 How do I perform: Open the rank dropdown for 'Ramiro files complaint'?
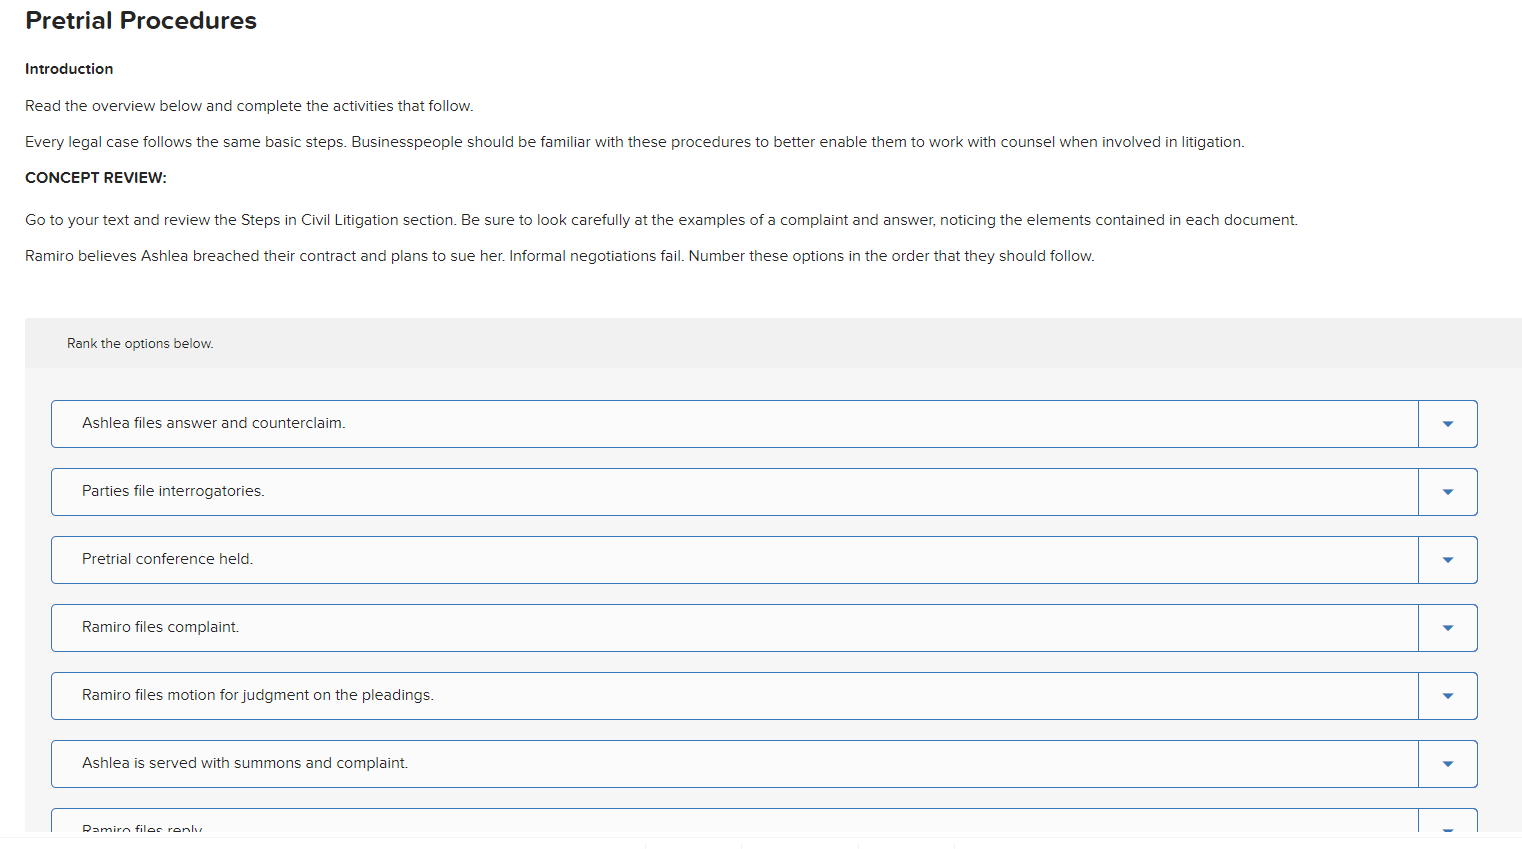click(1447, 627)
